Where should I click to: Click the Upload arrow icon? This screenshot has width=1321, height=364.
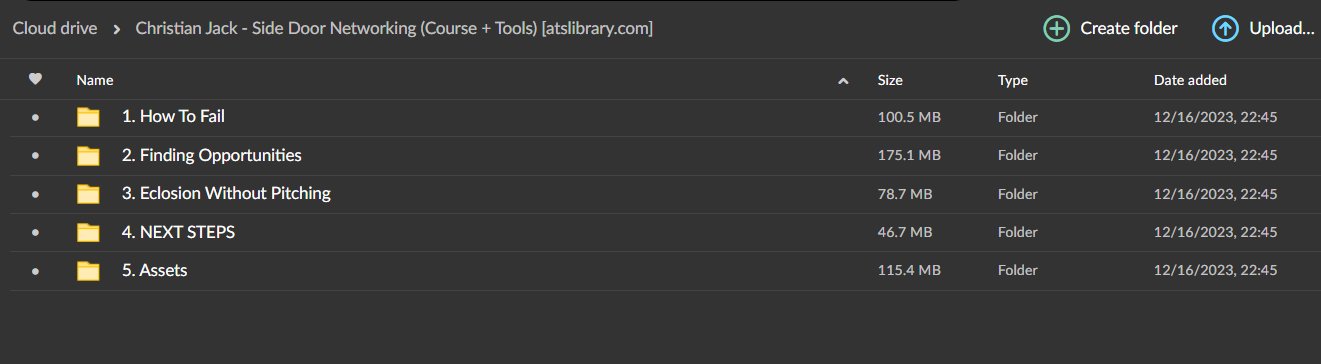[1225, 28]
